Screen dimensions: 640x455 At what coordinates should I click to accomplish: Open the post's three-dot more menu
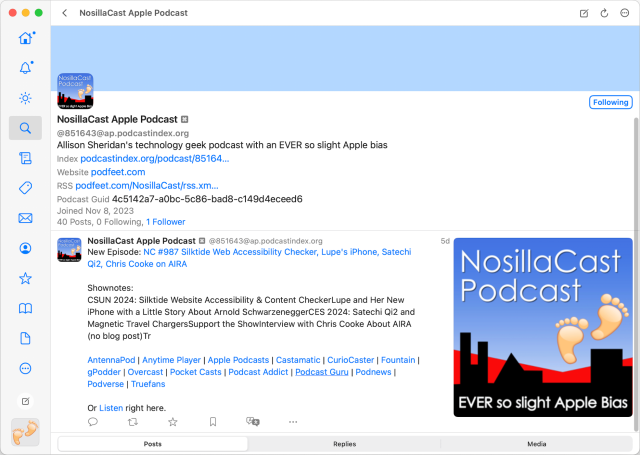coord(293,422)
